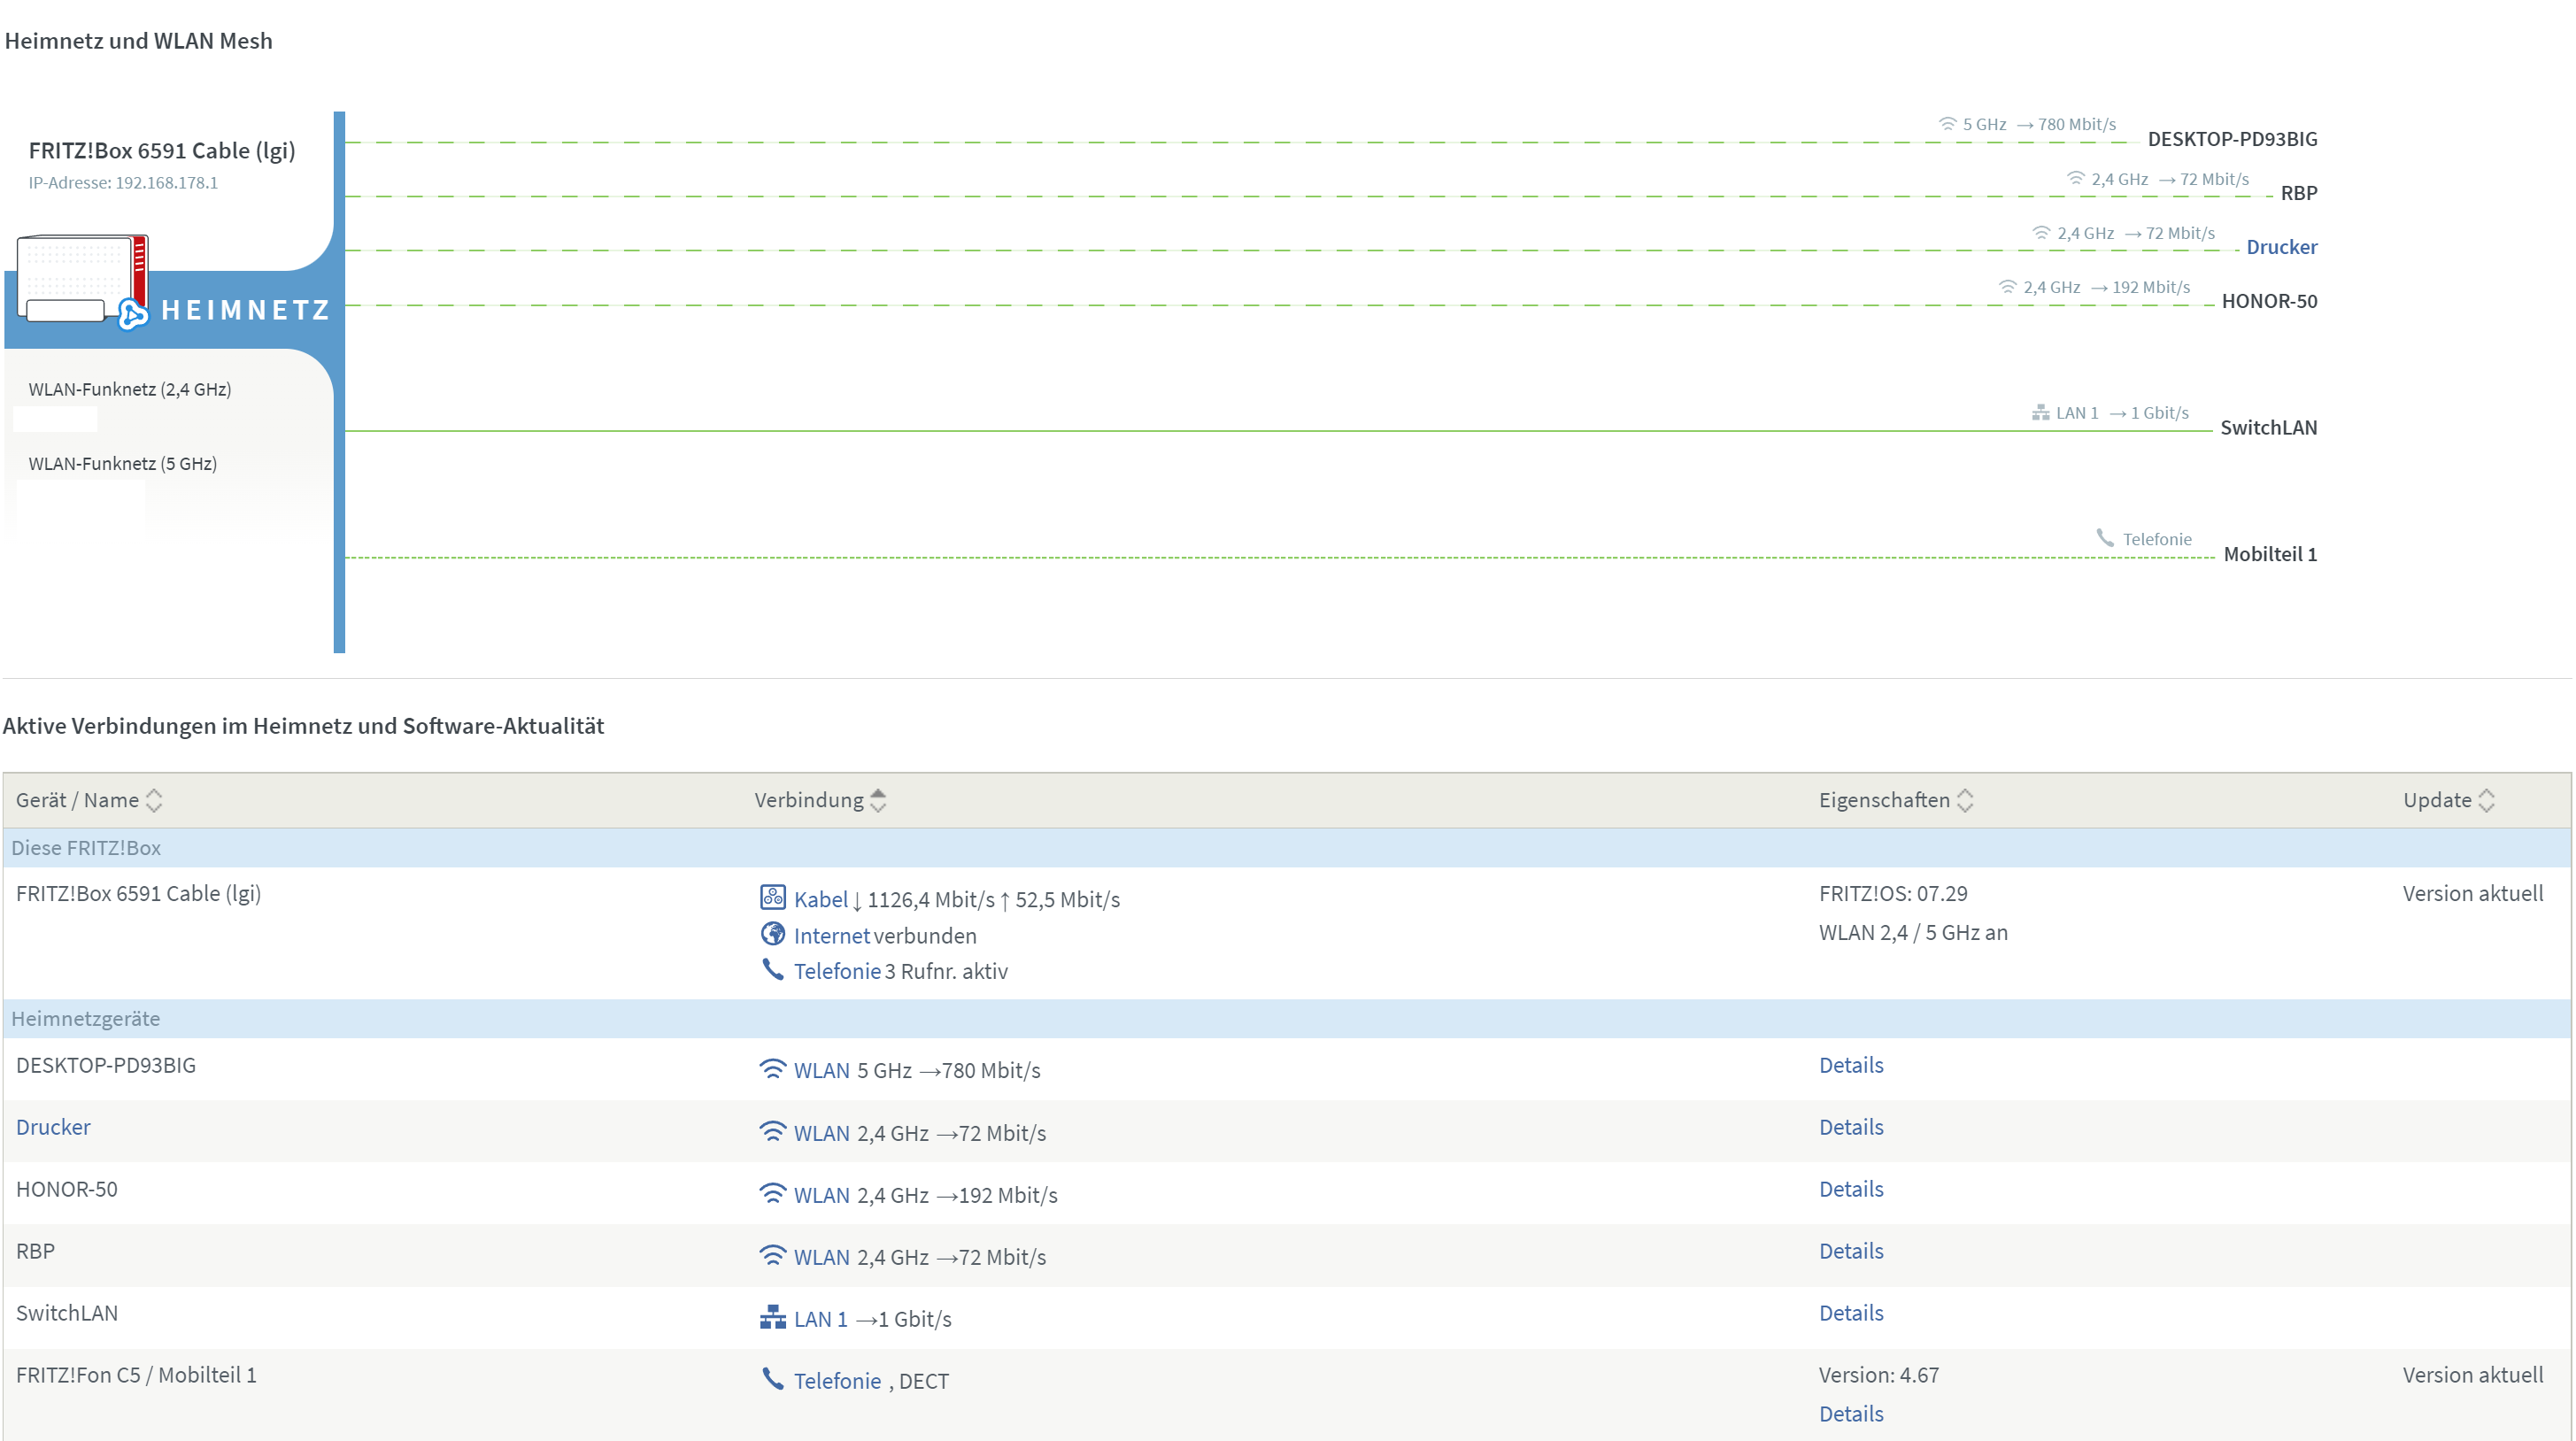Open Details for DESKTOP-PD93BIG
The image size is (2576, 1441).
point(1851,1065)
